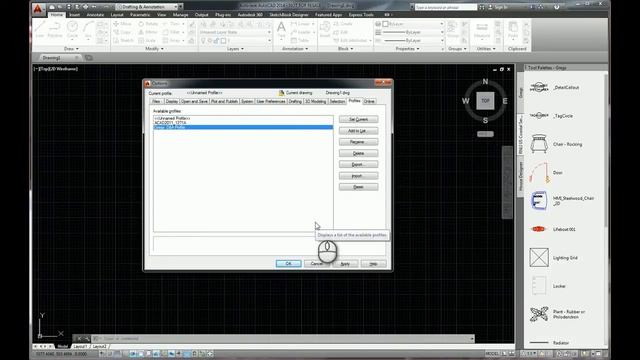
Task: Select the Circle tool in Draw panel
Action: pyautogui.click(x=72, y=30)
